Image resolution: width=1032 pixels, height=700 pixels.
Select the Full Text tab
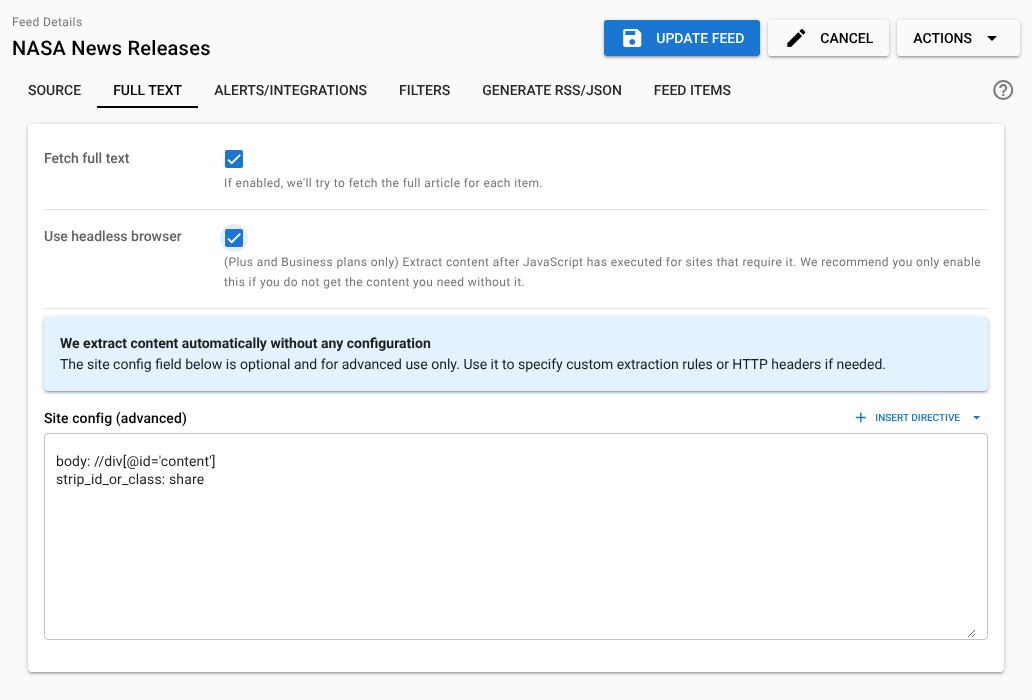[147, 90]
